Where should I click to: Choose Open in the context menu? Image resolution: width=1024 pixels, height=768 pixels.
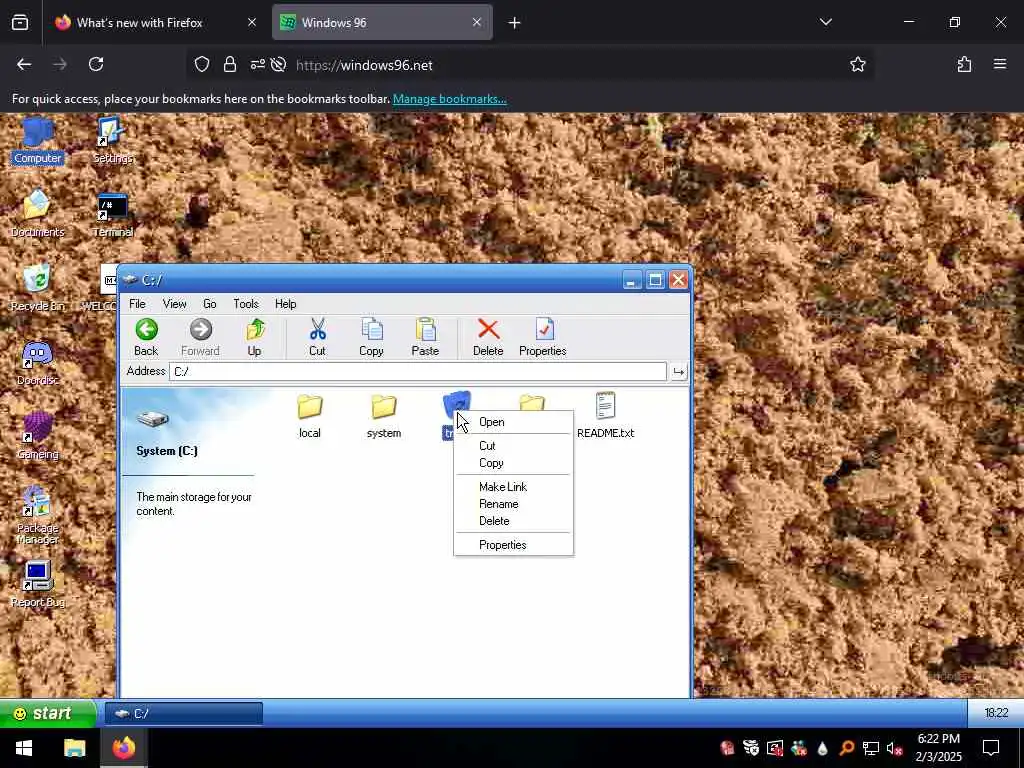coord(513,422)
